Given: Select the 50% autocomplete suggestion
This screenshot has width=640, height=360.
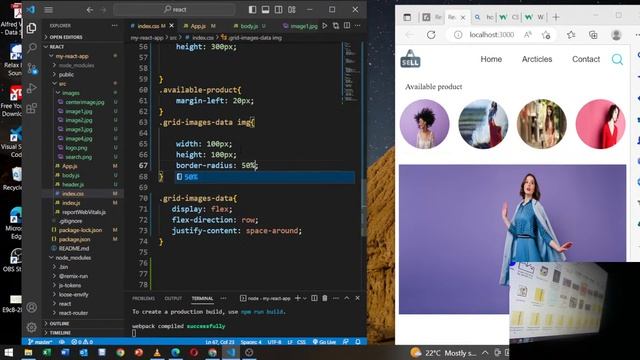Looking at the screenshot, I should [265, 177].
